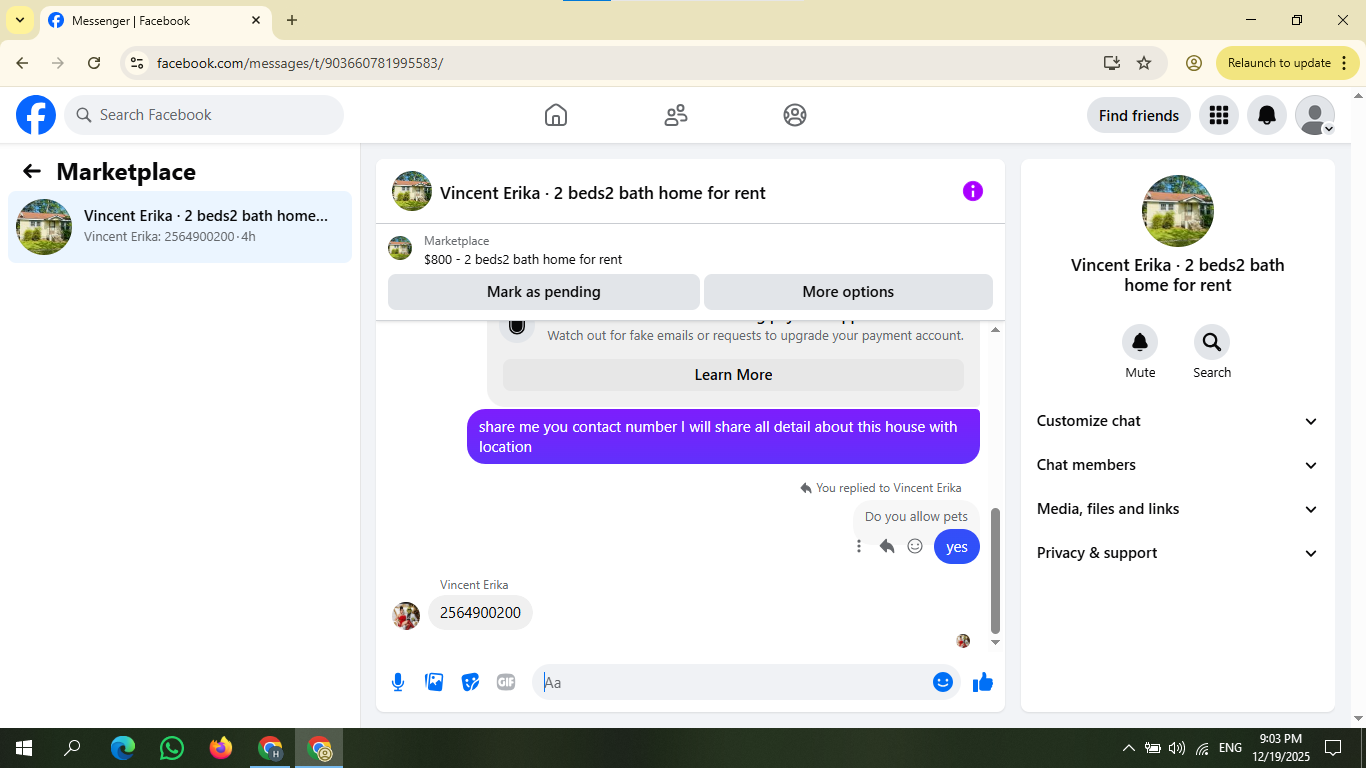
Task: View site information icon in address bar
Action: click(x=138, y=63)
